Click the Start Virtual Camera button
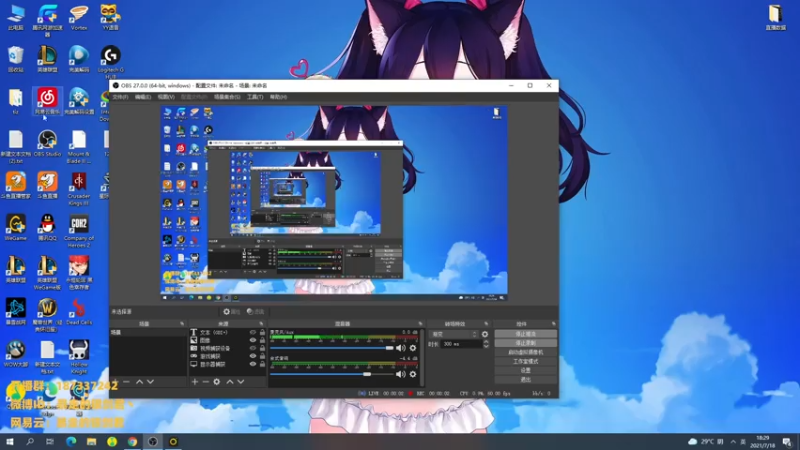 pos(526,352)
